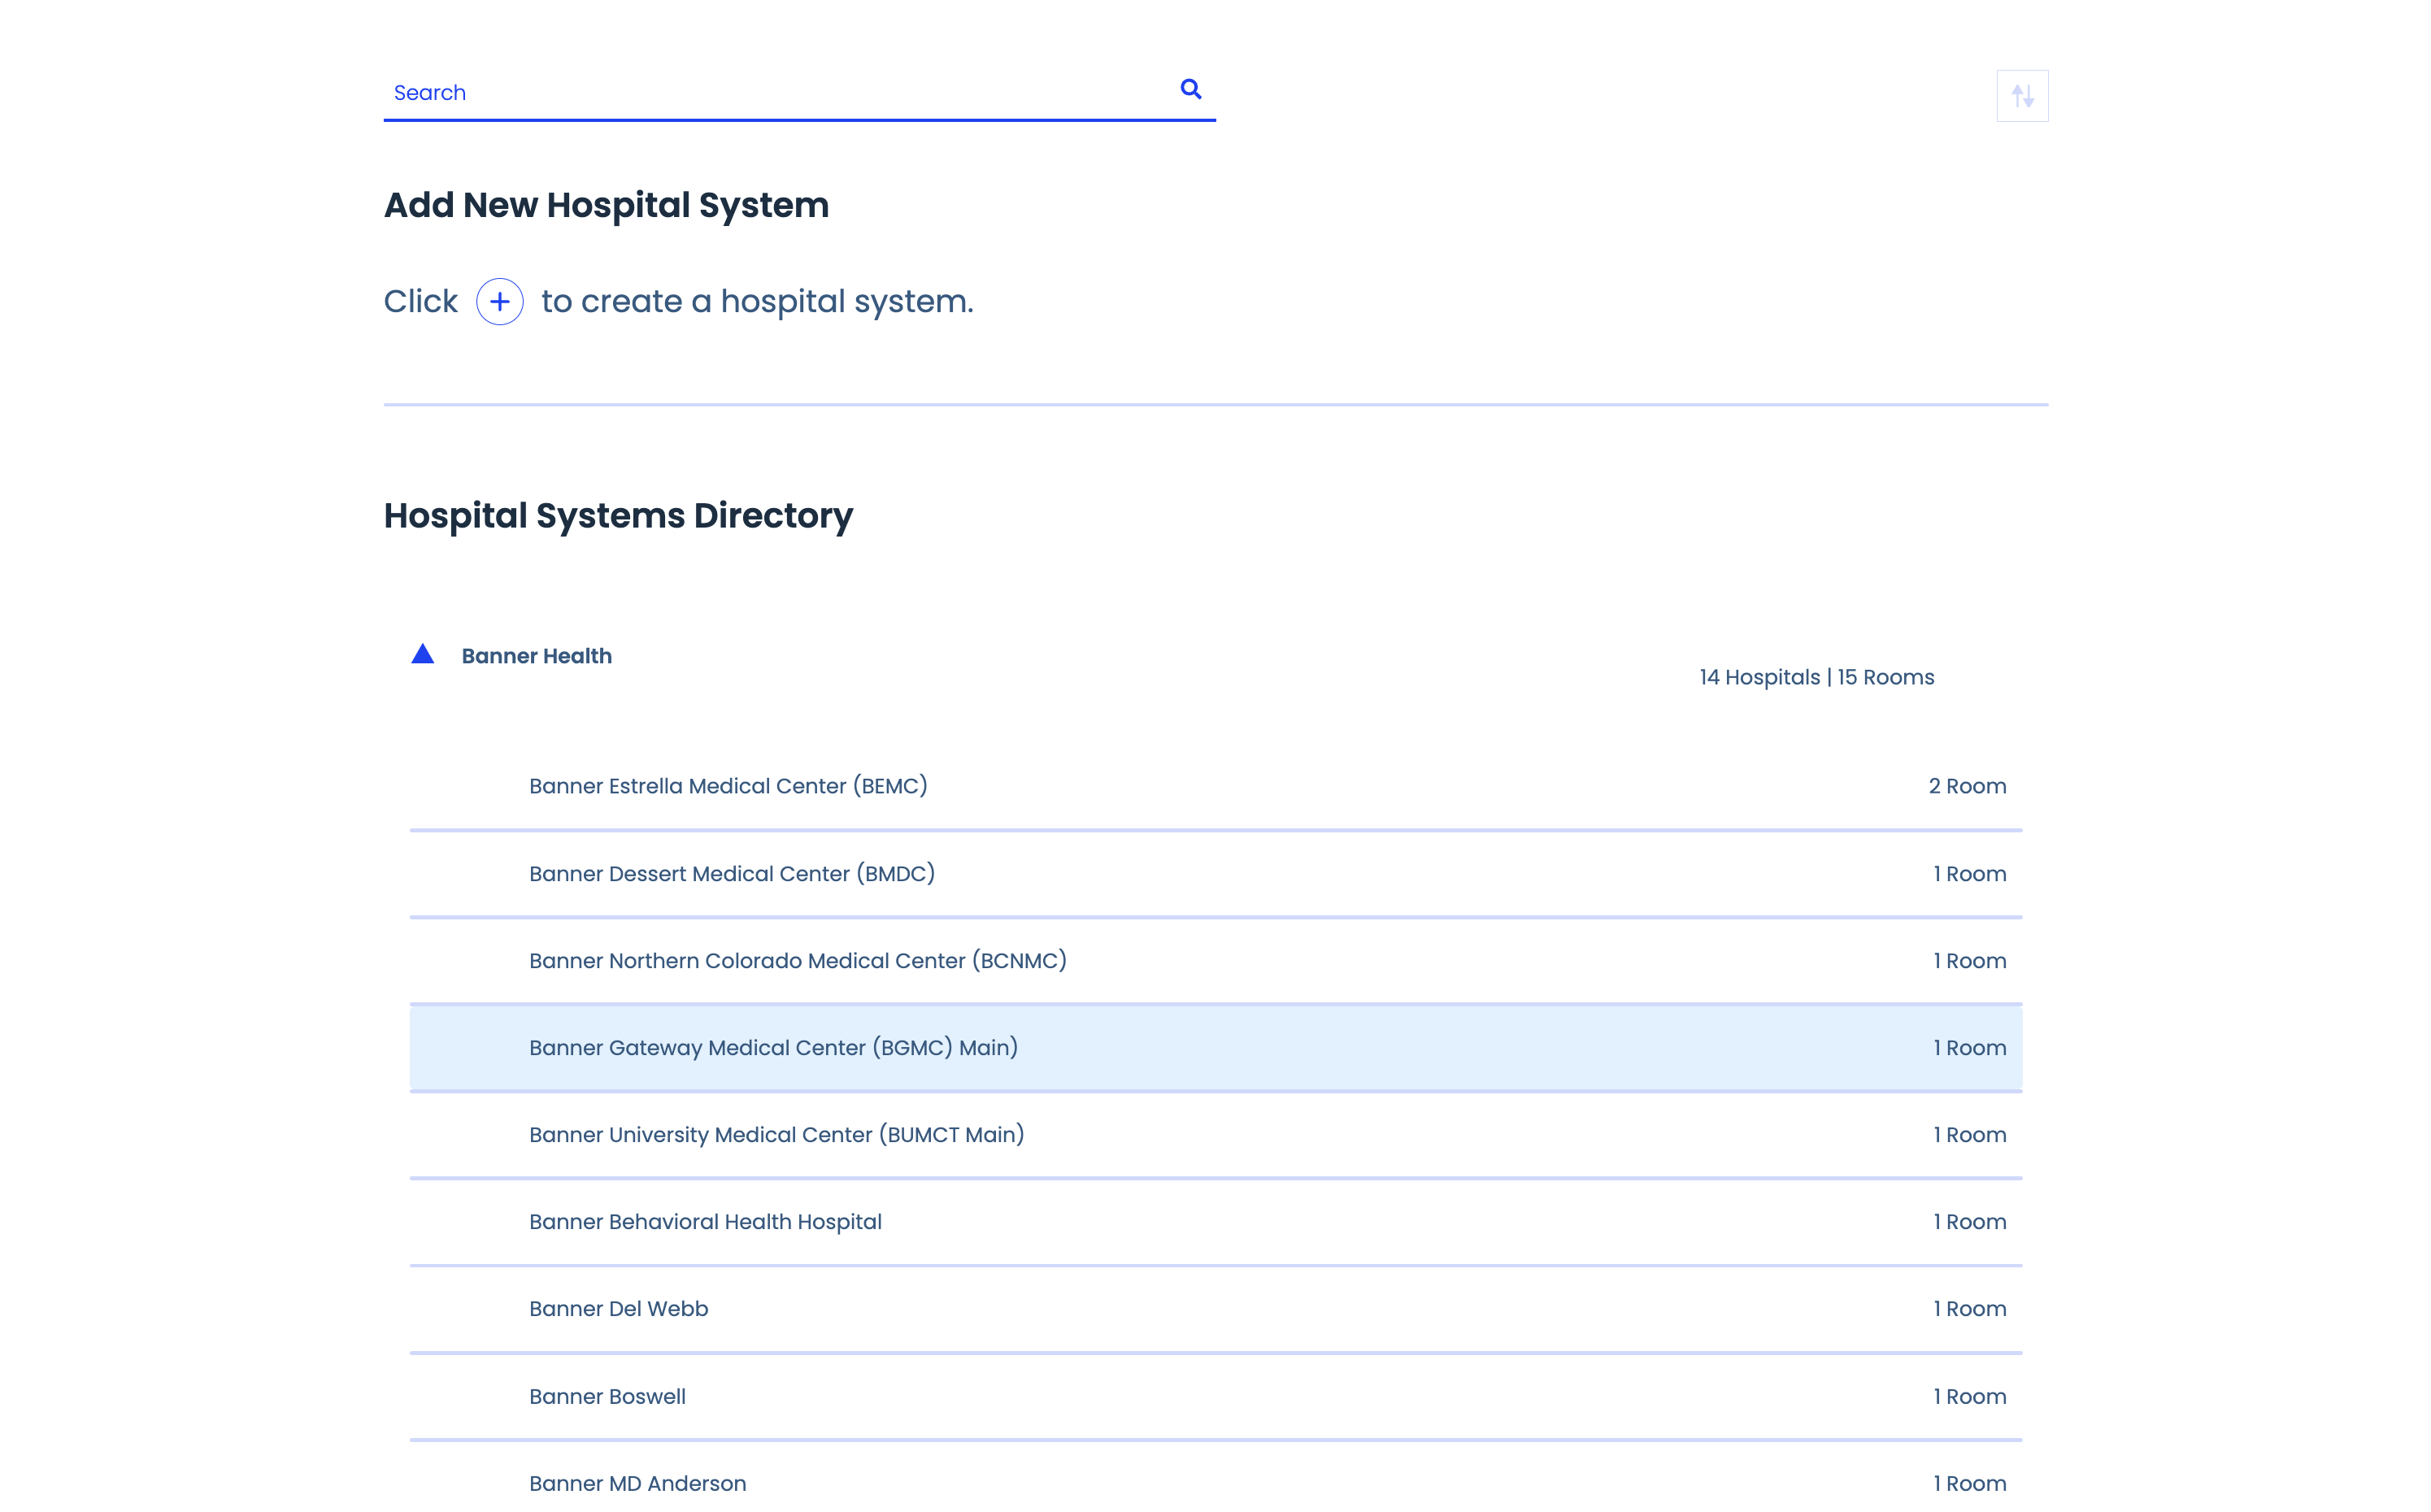
Task: Open Banner Boswell row
Action: pyautogui.click(x=1216, y=1397)
